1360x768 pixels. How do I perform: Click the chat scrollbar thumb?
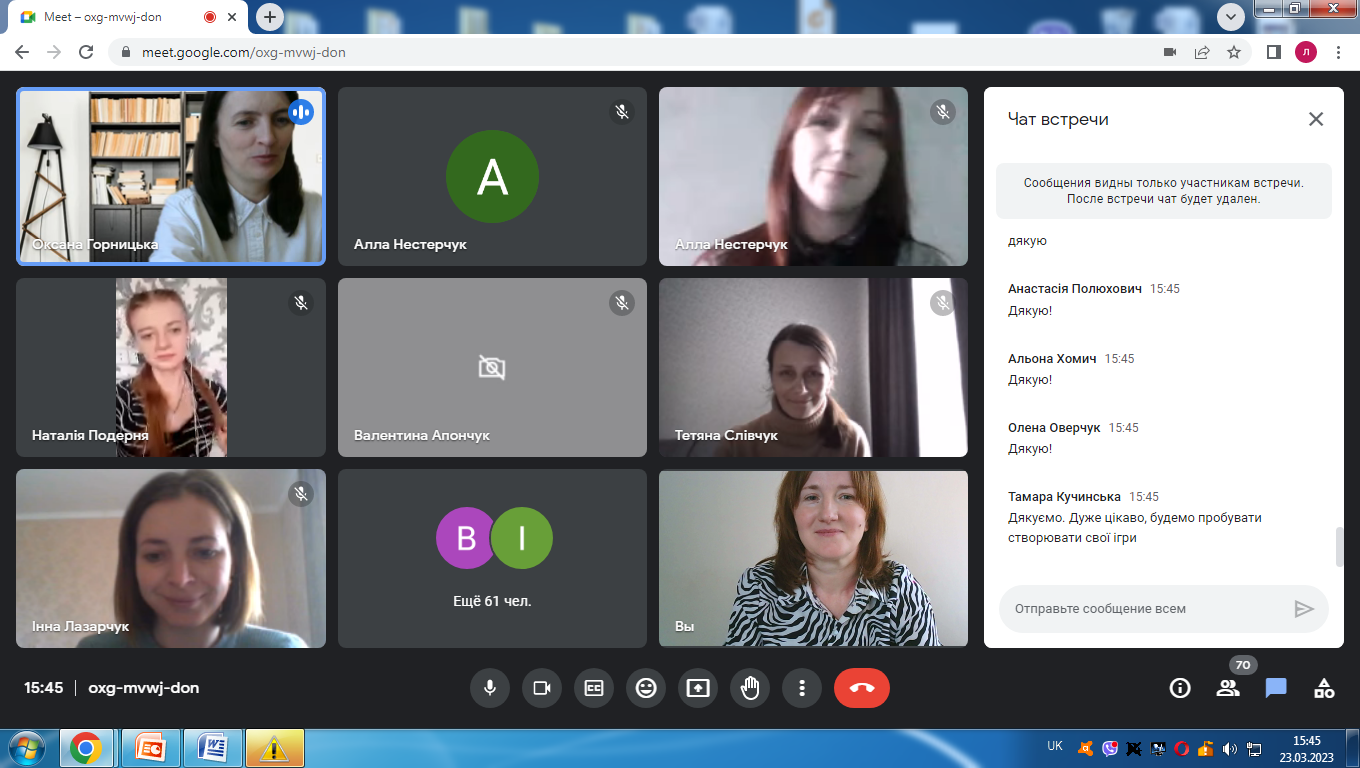(x=1340, y=547)
